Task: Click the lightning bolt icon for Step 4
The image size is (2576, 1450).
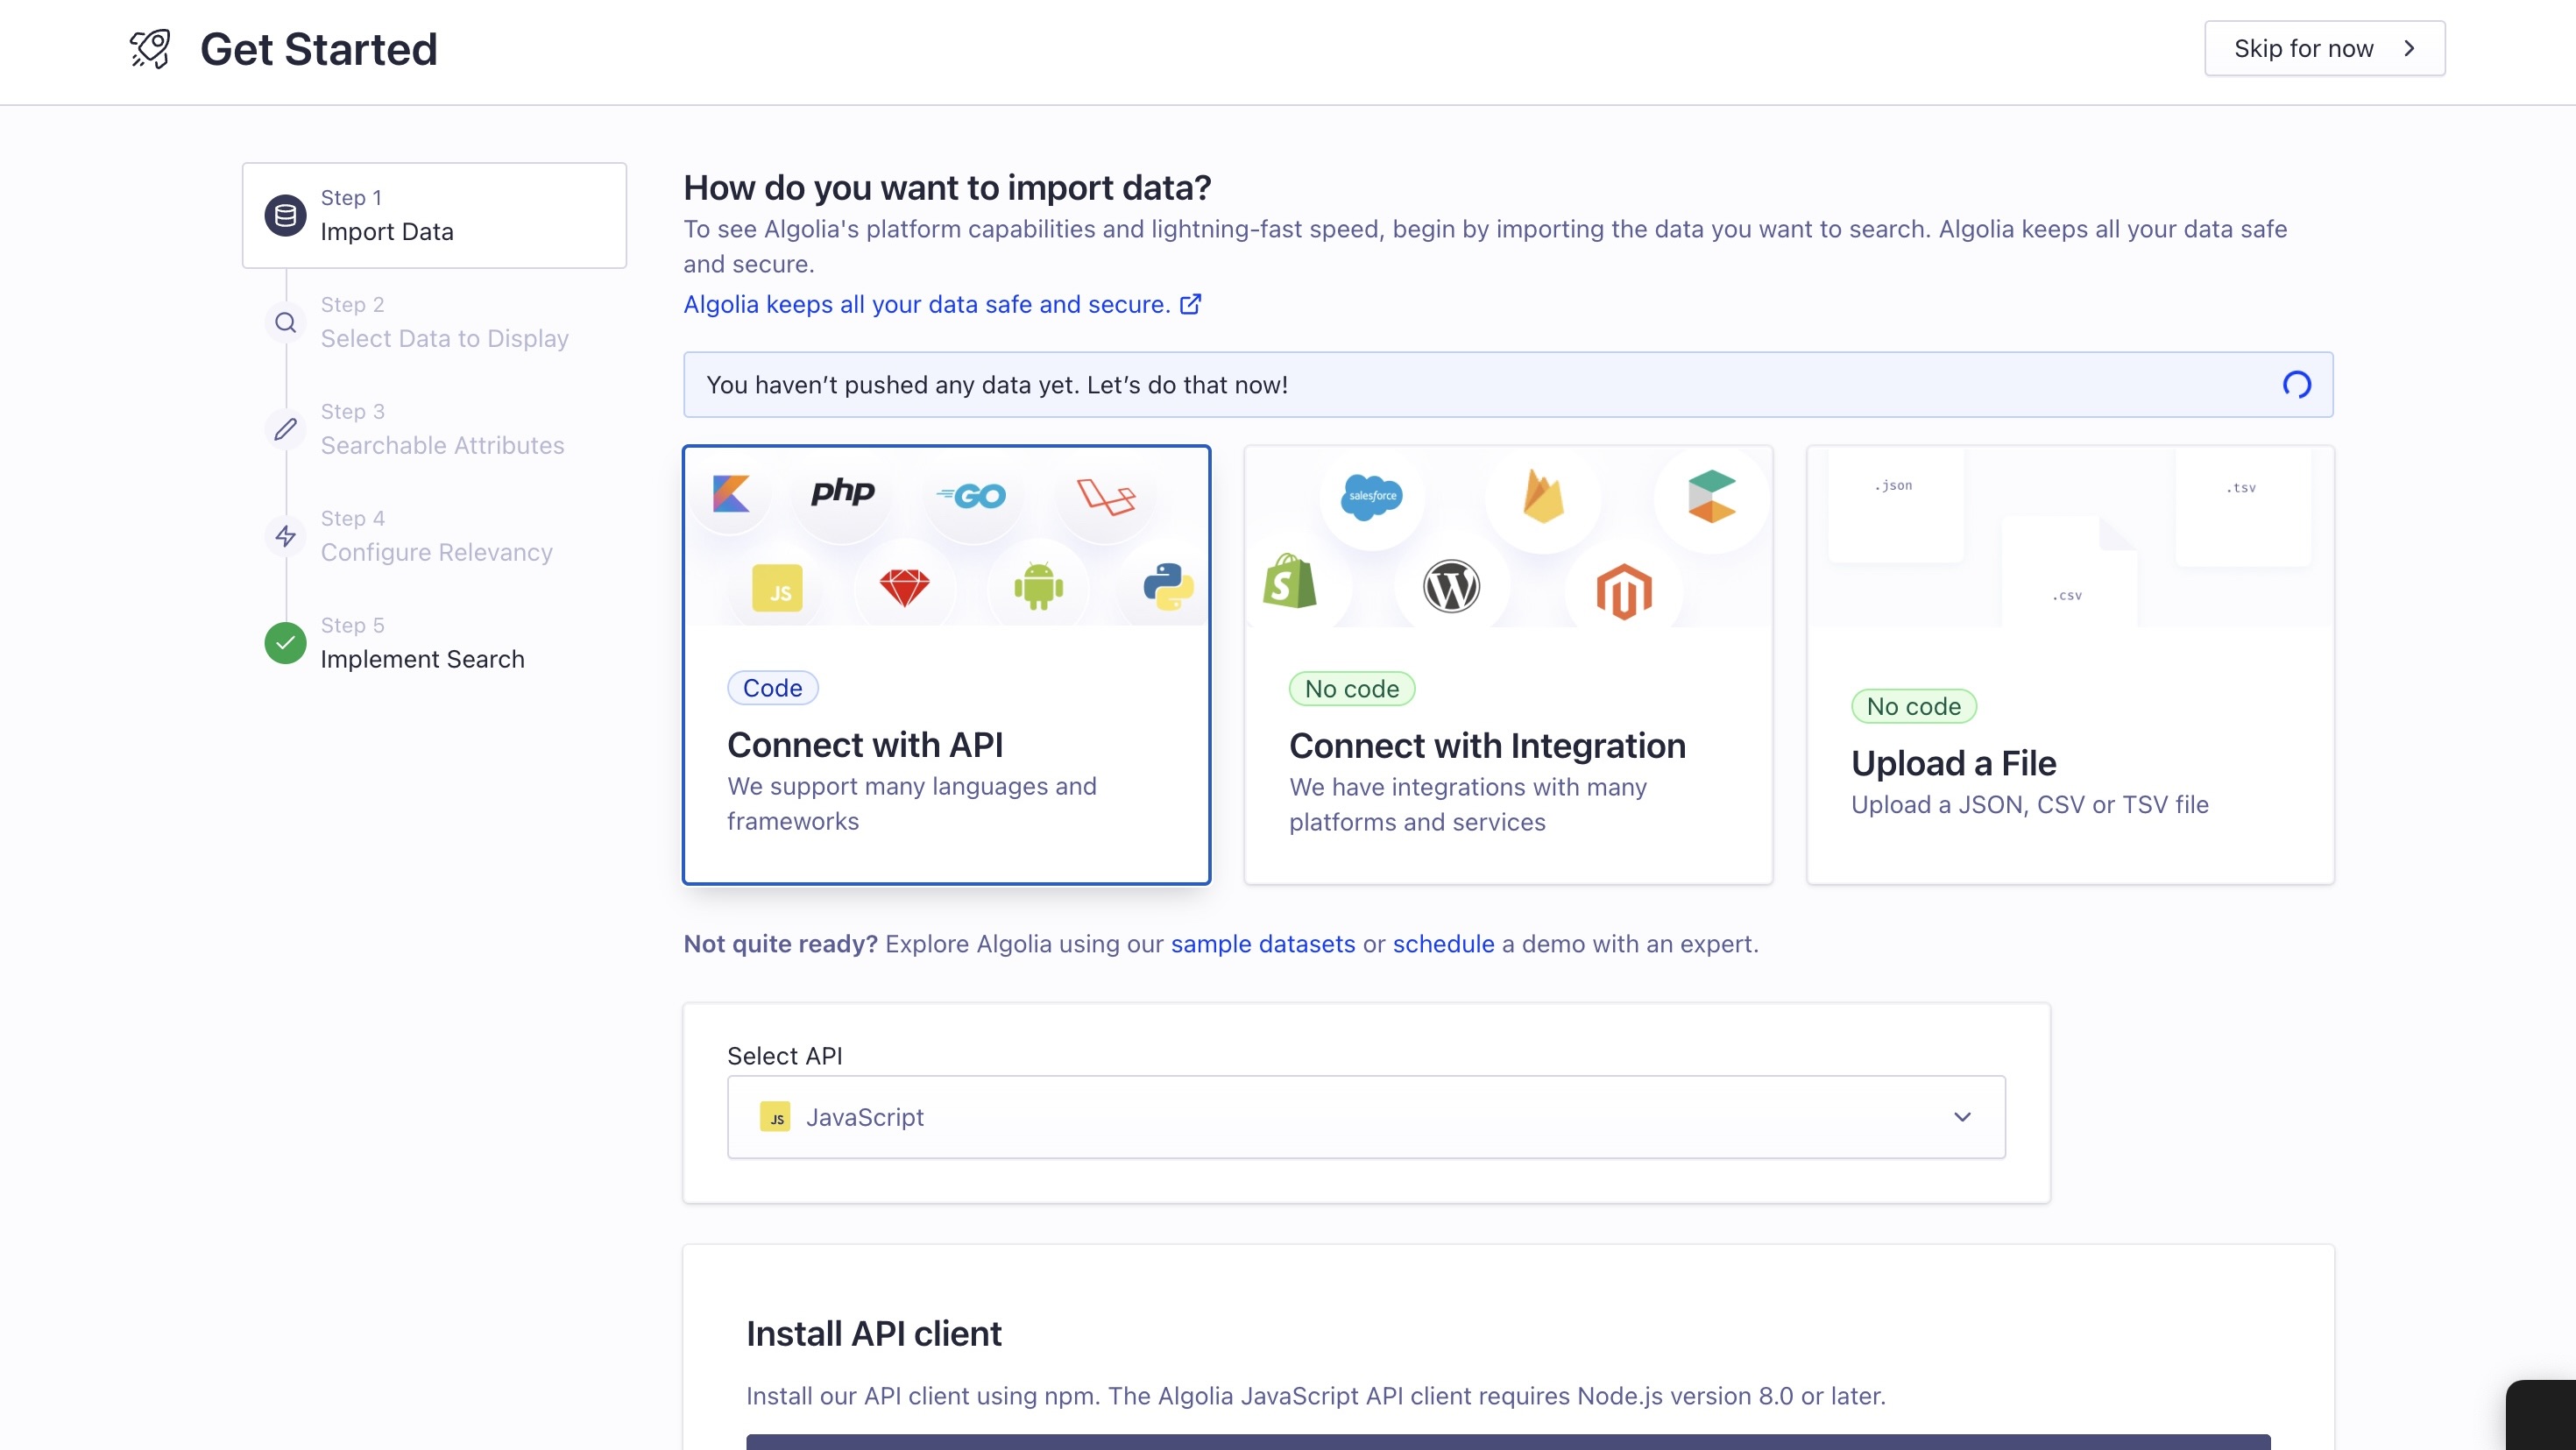Action: click(x=285, y=536)
